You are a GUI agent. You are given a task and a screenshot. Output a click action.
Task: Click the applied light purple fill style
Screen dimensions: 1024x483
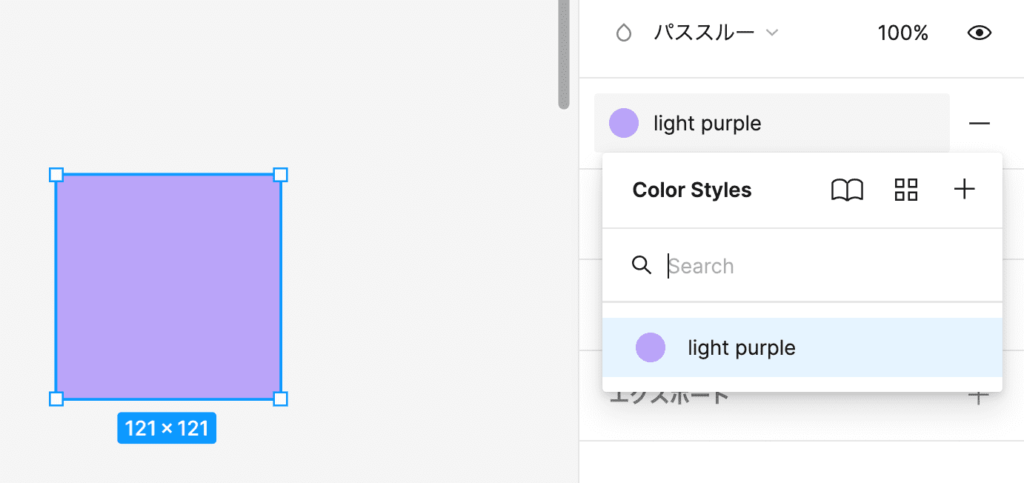coord(707,123)
